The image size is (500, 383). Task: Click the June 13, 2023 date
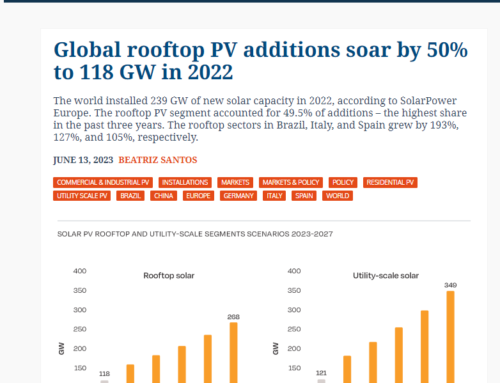[83, 160]
